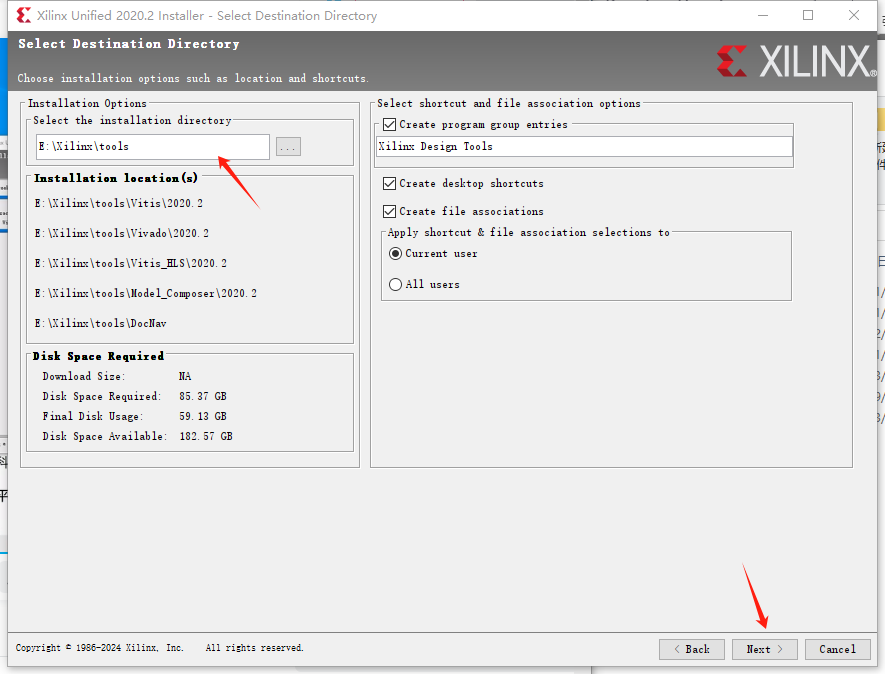Maximize the installer window
The height and width of the screenshot is (674, 885).
pyautogui.click(x=808, y=15)
